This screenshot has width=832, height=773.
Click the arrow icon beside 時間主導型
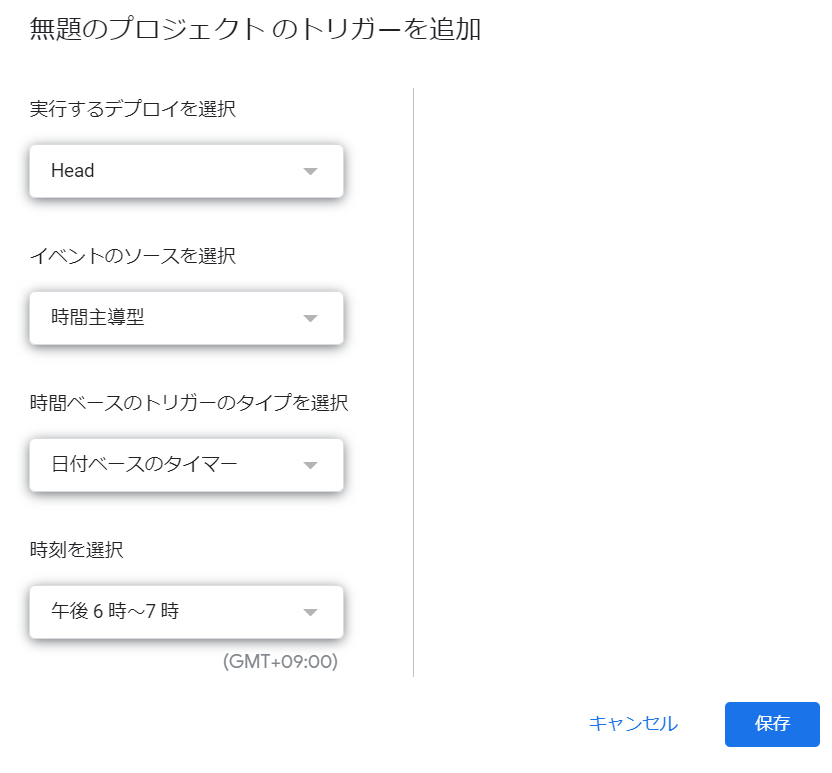(x=310, y=319)
